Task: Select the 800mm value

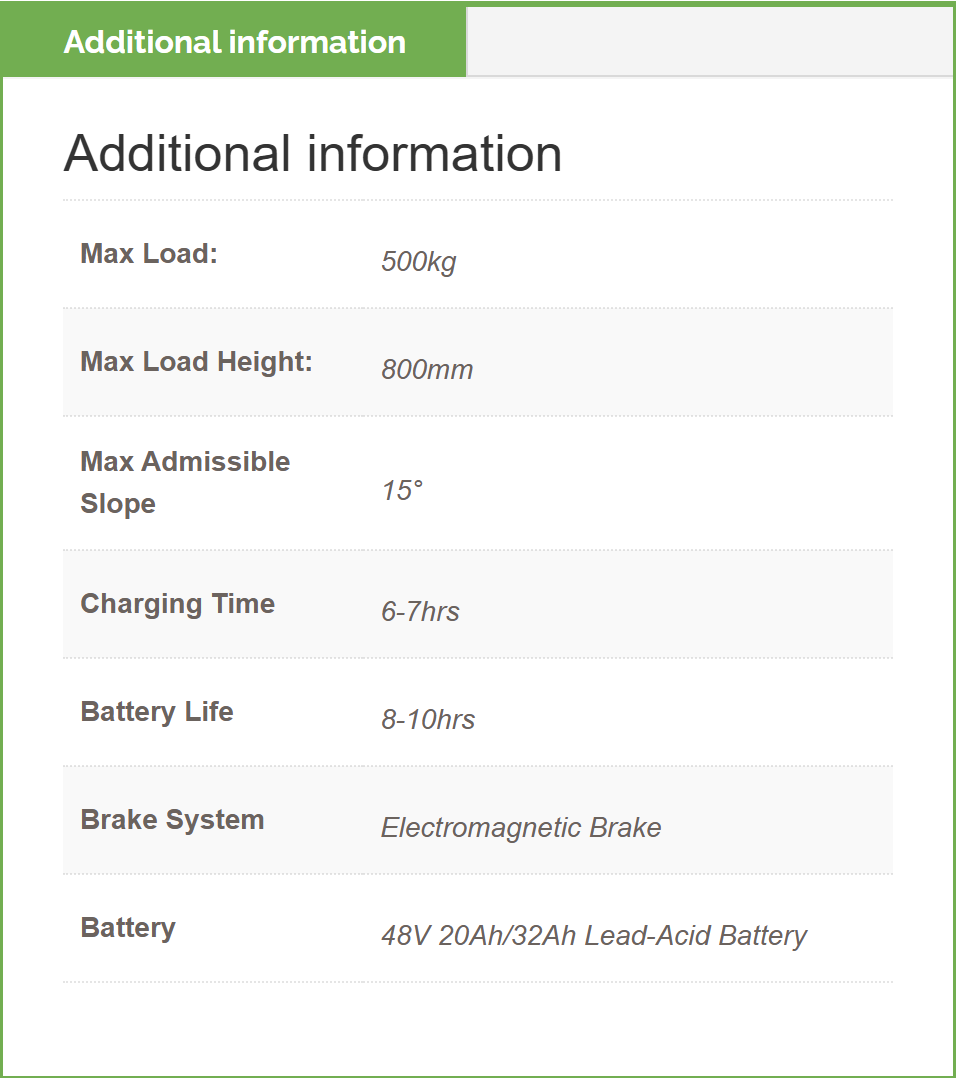Action: click(x=427, y=370)
